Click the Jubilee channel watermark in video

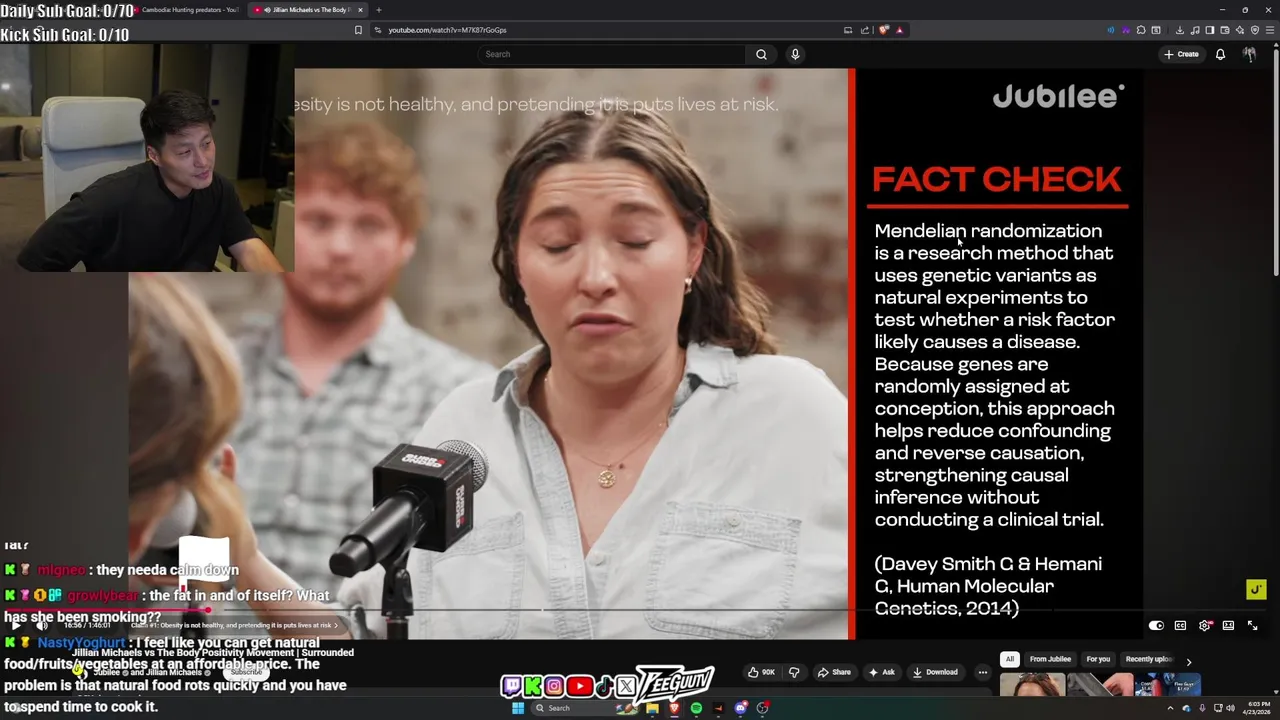pyautogui.click(x=1256, y=590)
